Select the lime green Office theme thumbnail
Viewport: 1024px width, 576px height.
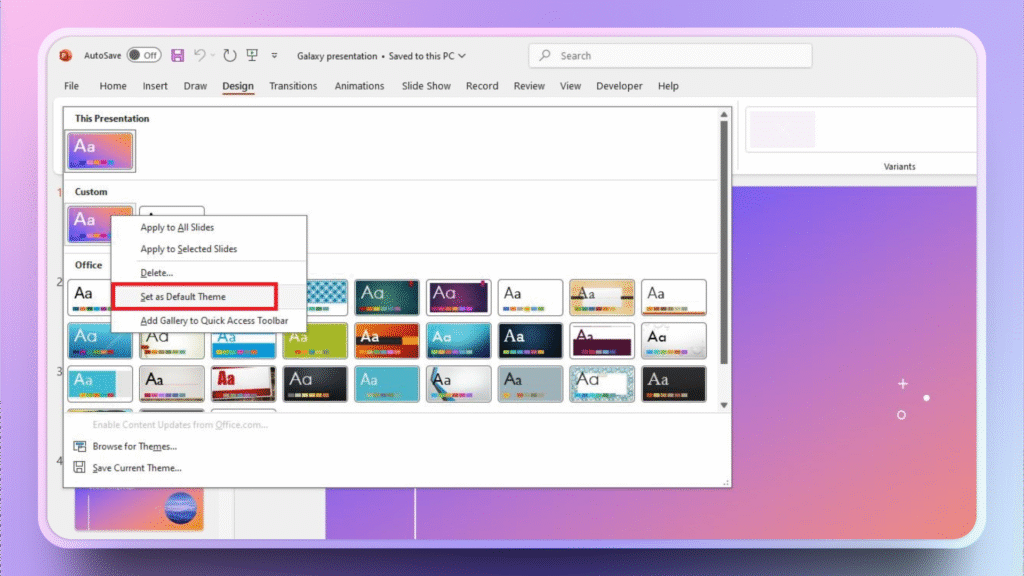click(315, 340)
